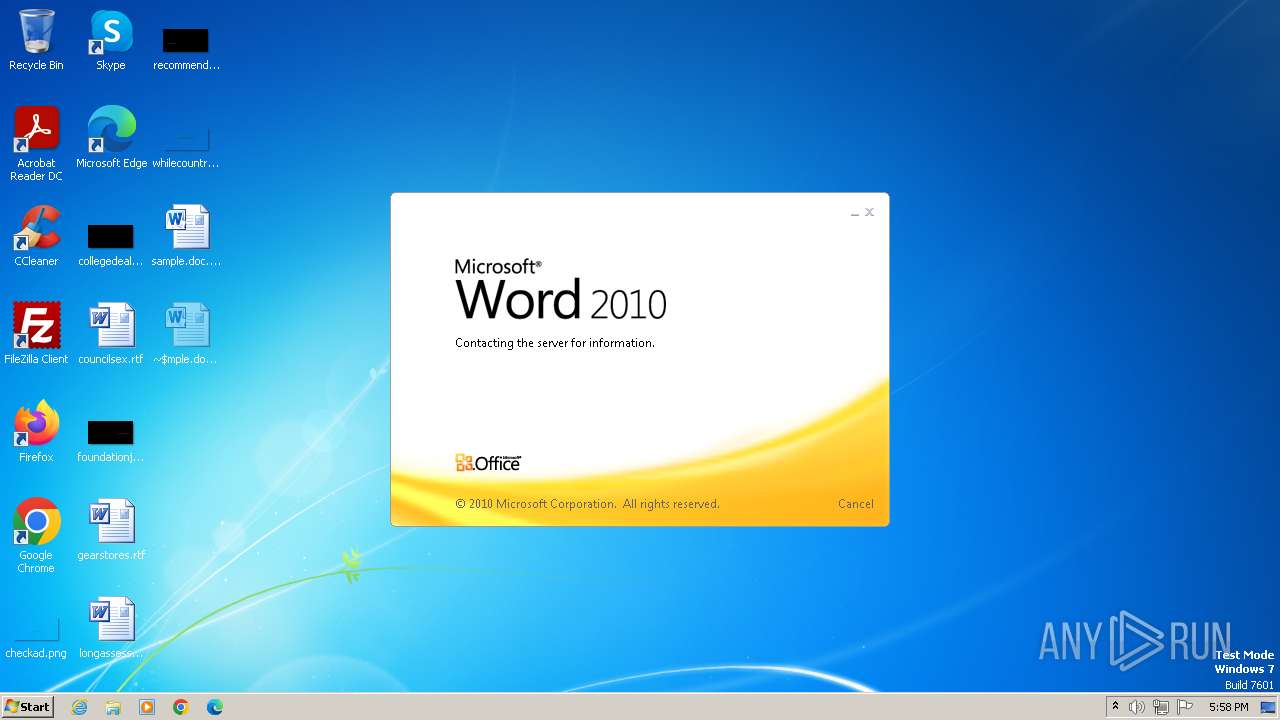
Task: Open Windows Explorer folder in taskbar
Action: [113, 707]
